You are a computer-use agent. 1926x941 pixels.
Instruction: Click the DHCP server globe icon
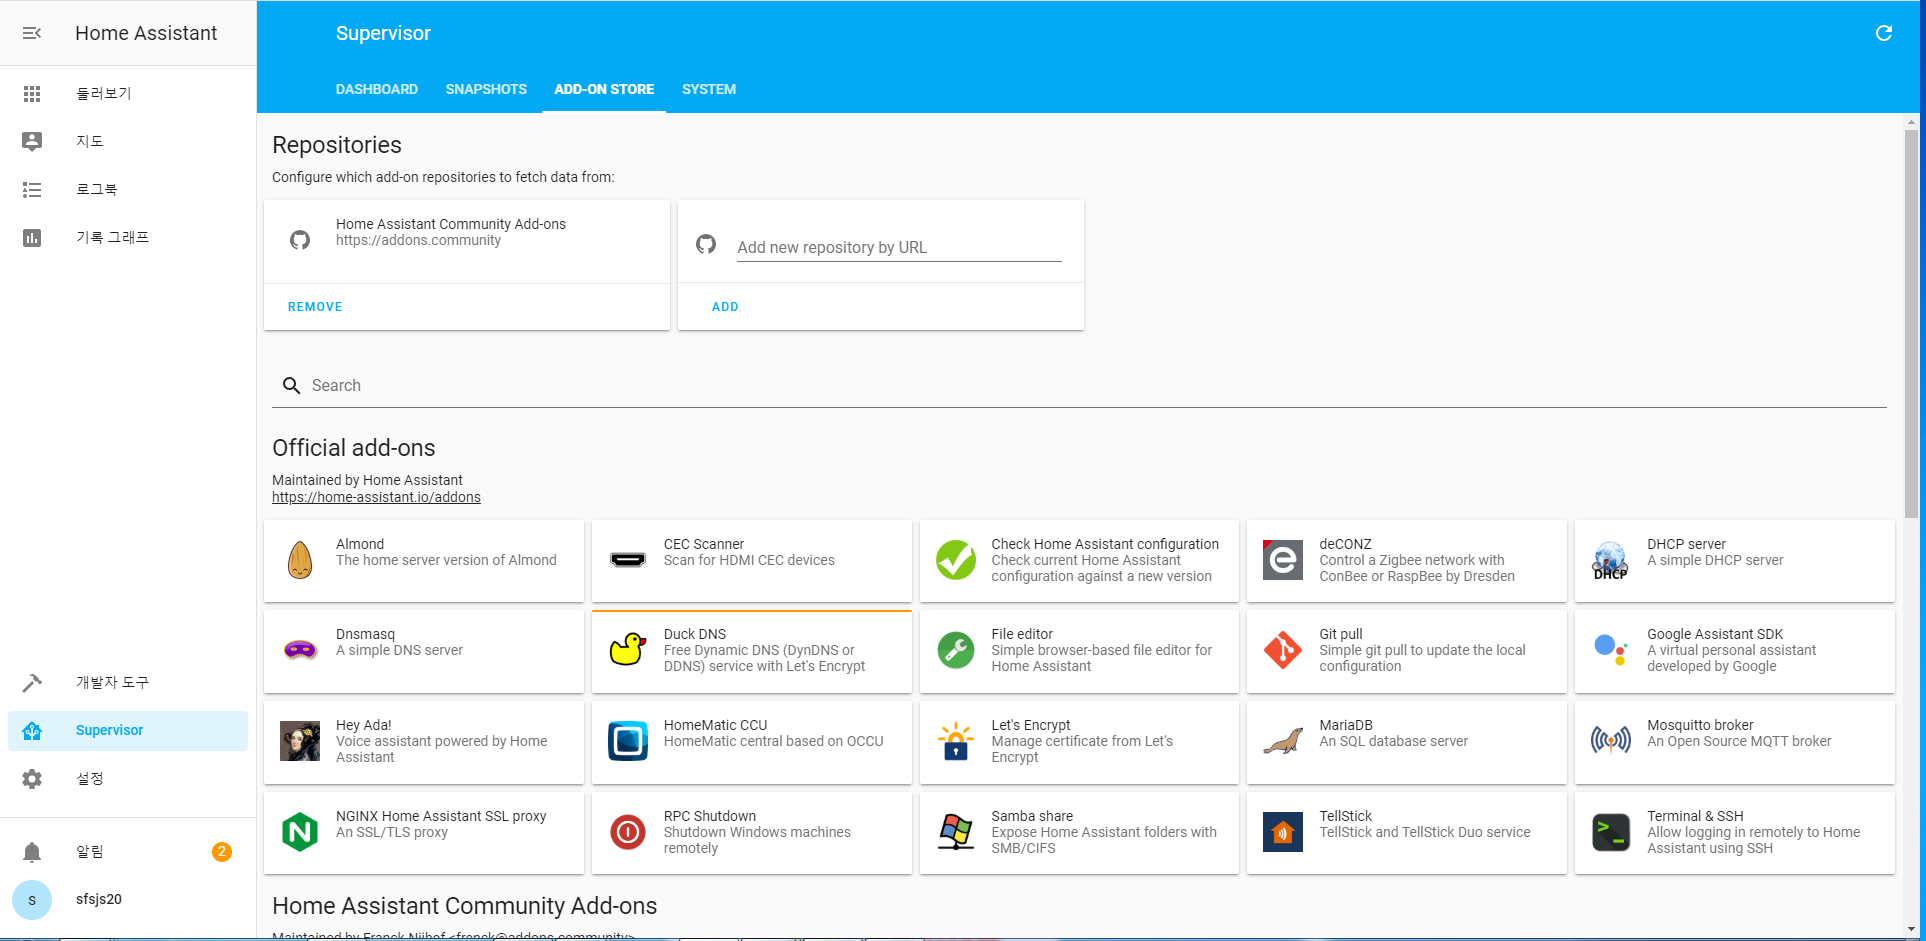click(1611, 560)
